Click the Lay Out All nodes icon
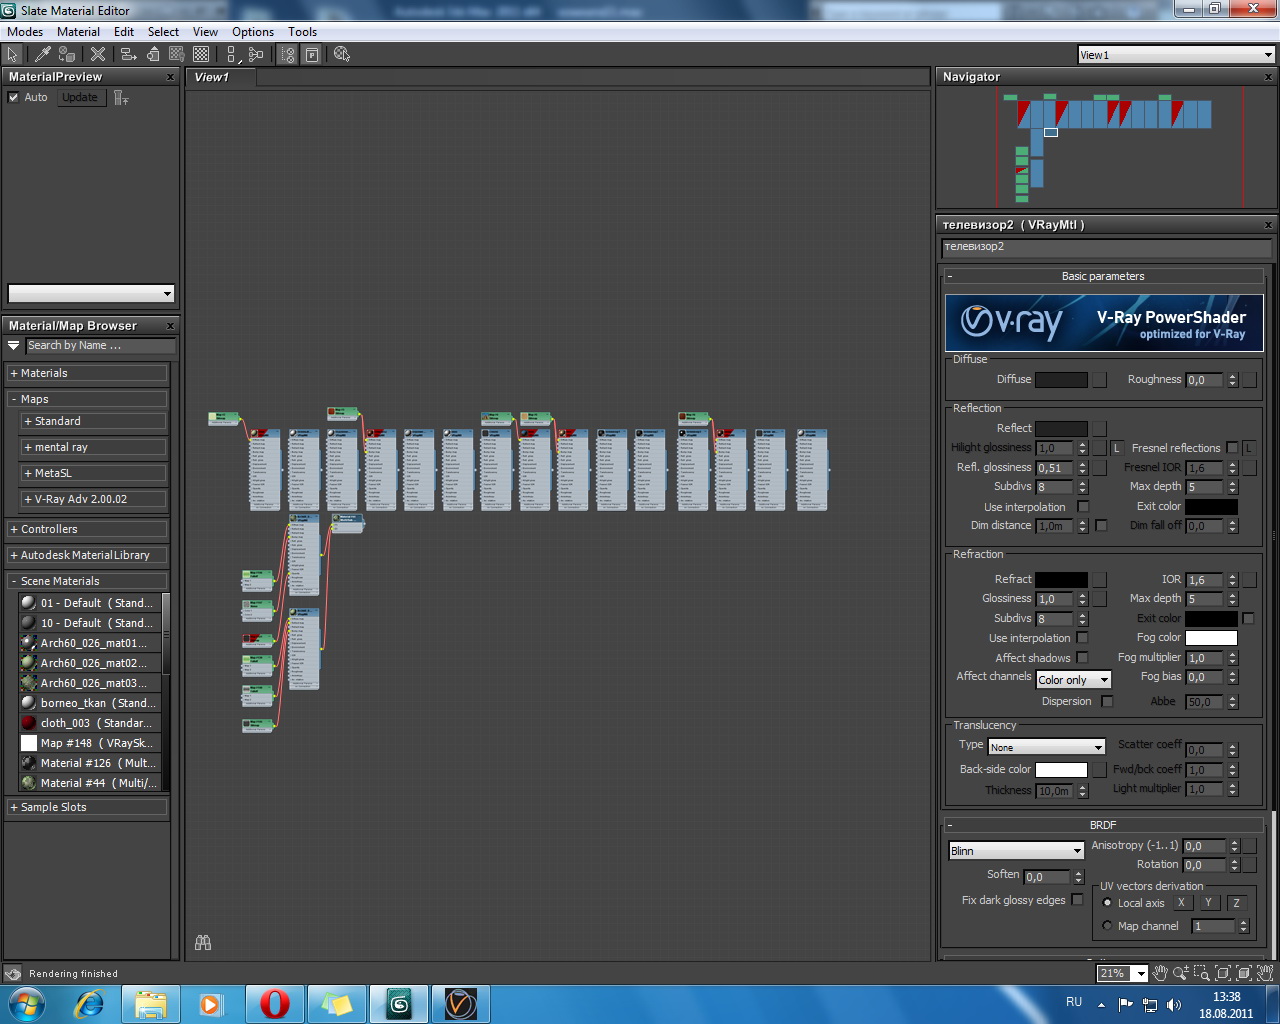 tap(231, 54)
